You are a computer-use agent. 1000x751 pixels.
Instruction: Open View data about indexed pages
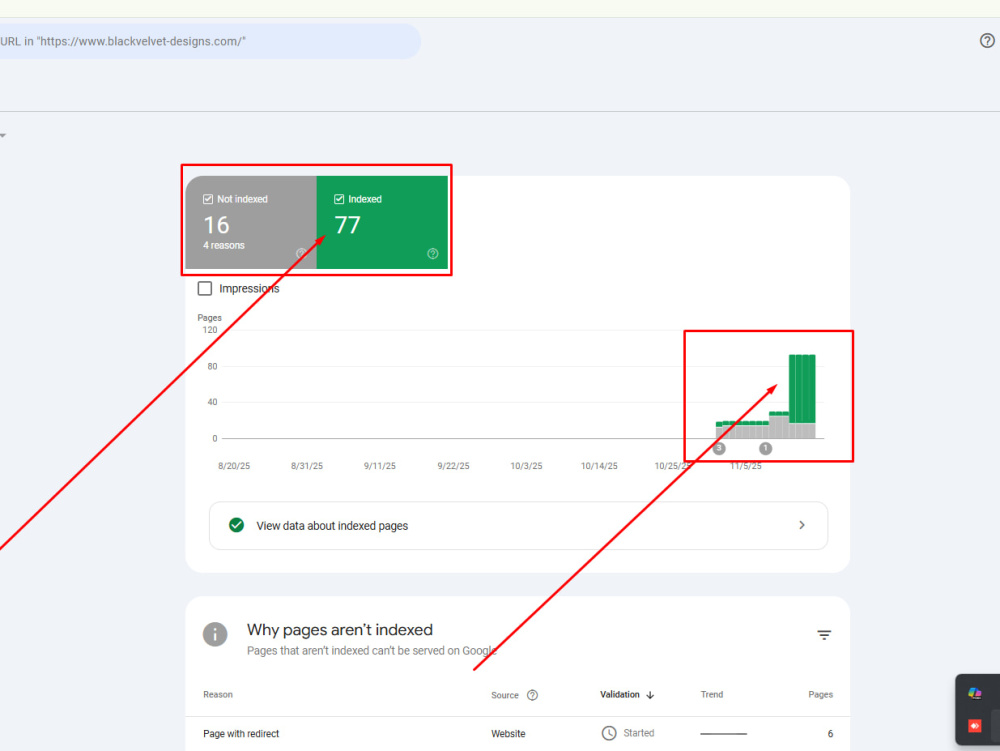(x=518, y=525)
